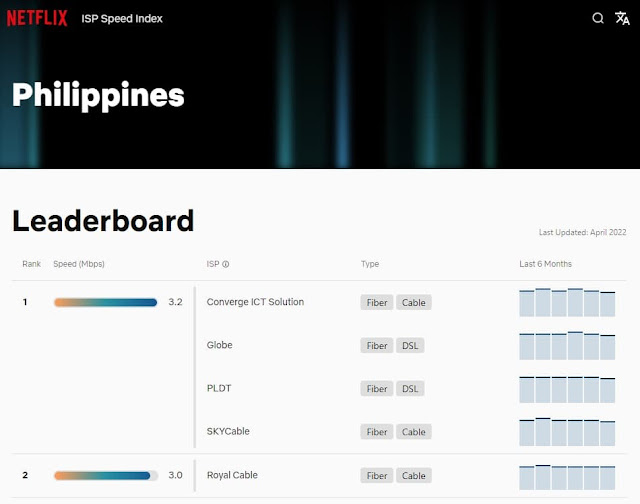The height and width of the screenshot is (504, 640).
Task: Select the SKYCable ISP name
Action: [228, 431]
